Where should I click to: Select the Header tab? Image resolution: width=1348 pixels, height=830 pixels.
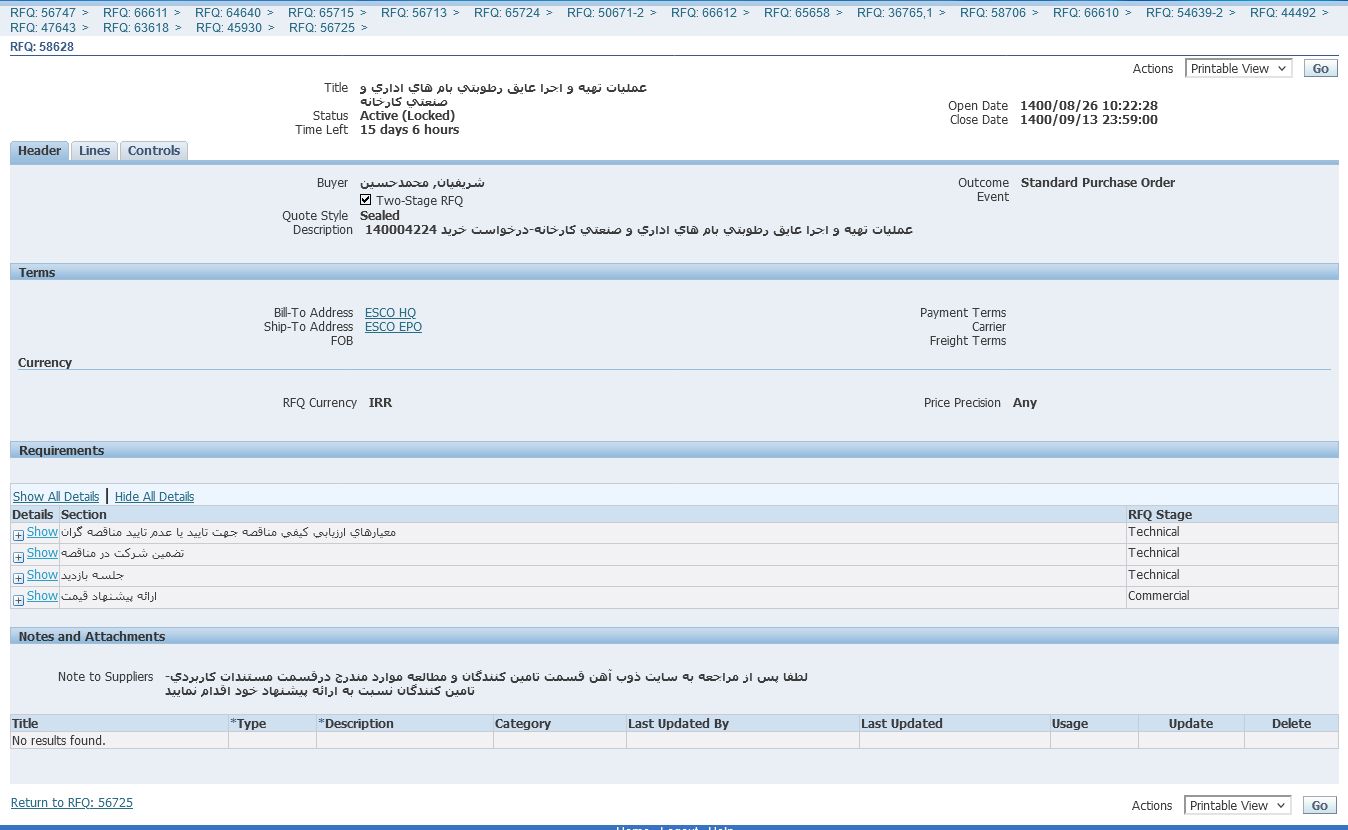[x=40, y=151]
